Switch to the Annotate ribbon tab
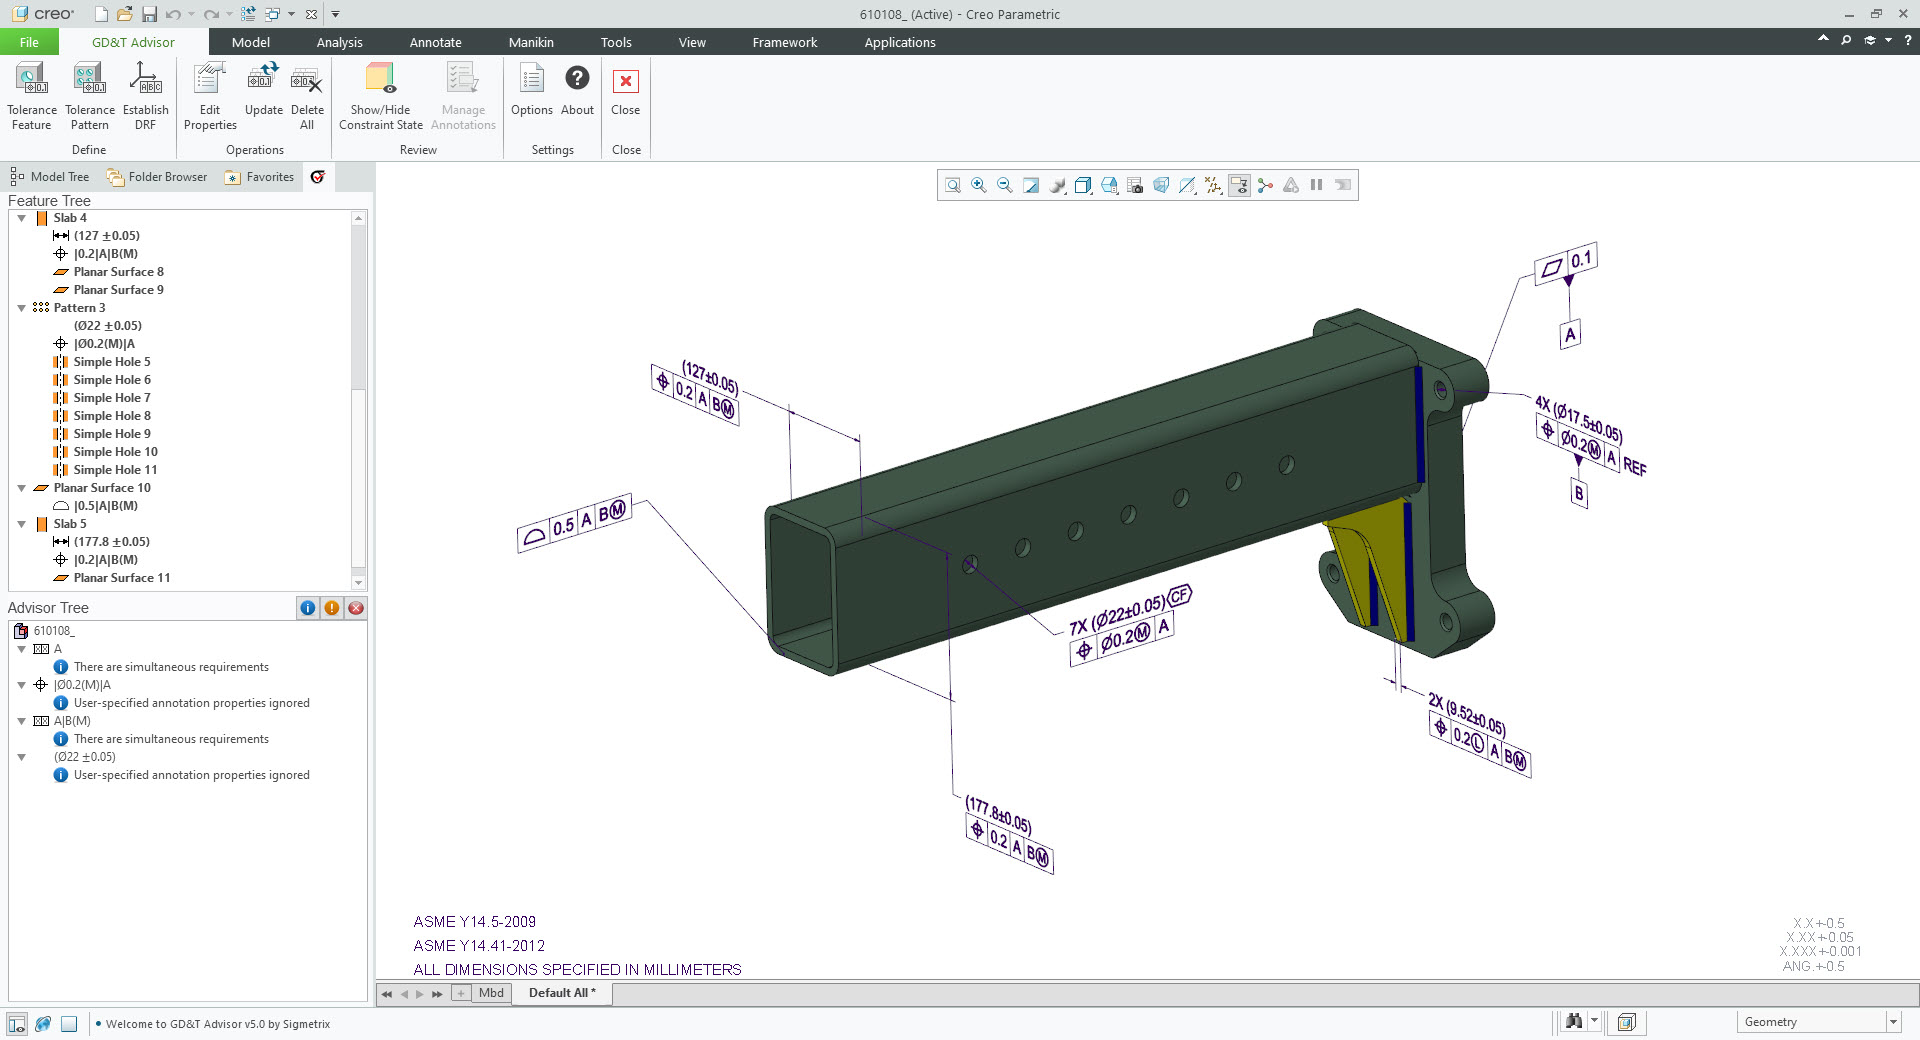The width and height of the screenshot is (1920, 1040). [435, 42]
